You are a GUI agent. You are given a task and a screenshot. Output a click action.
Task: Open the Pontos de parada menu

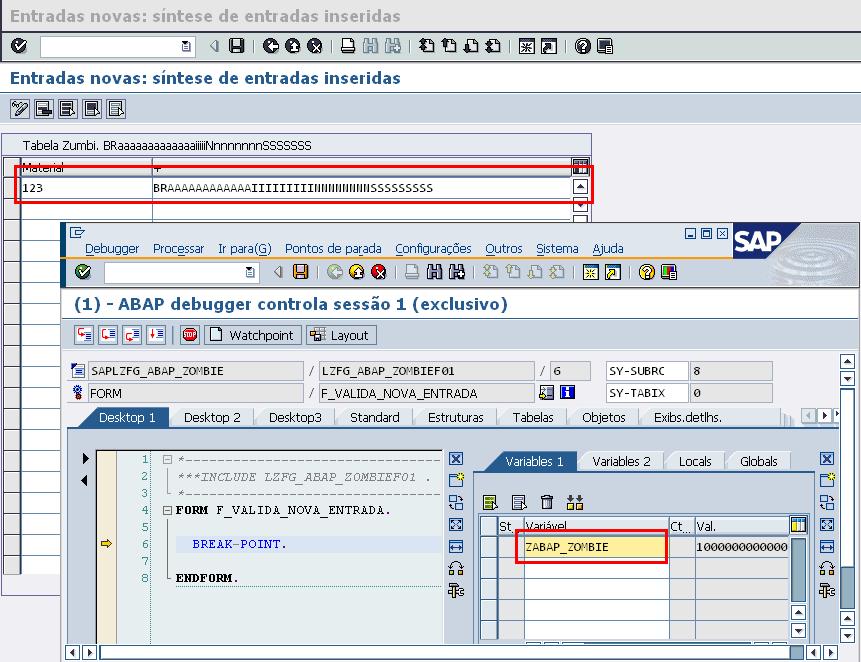[x=333, y=248]
